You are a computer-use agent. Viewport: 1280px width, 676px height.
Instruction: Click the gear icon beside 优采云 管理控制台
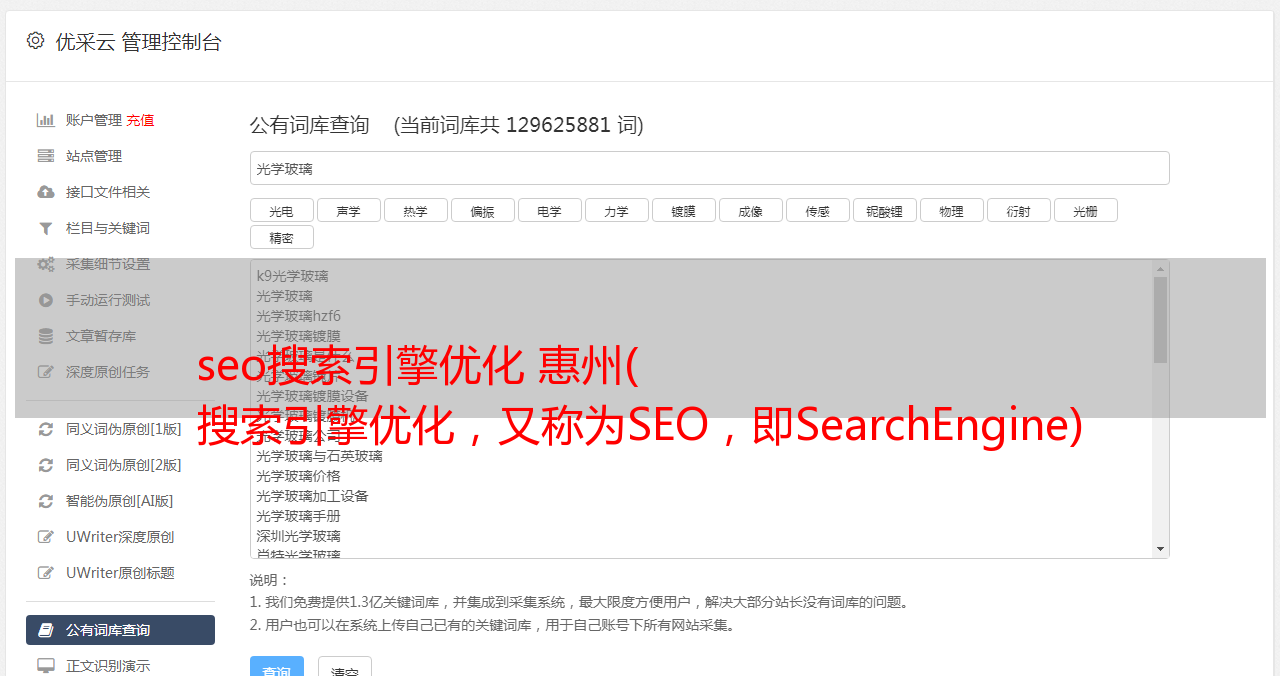pyautogui.click(x=36, y=41)
